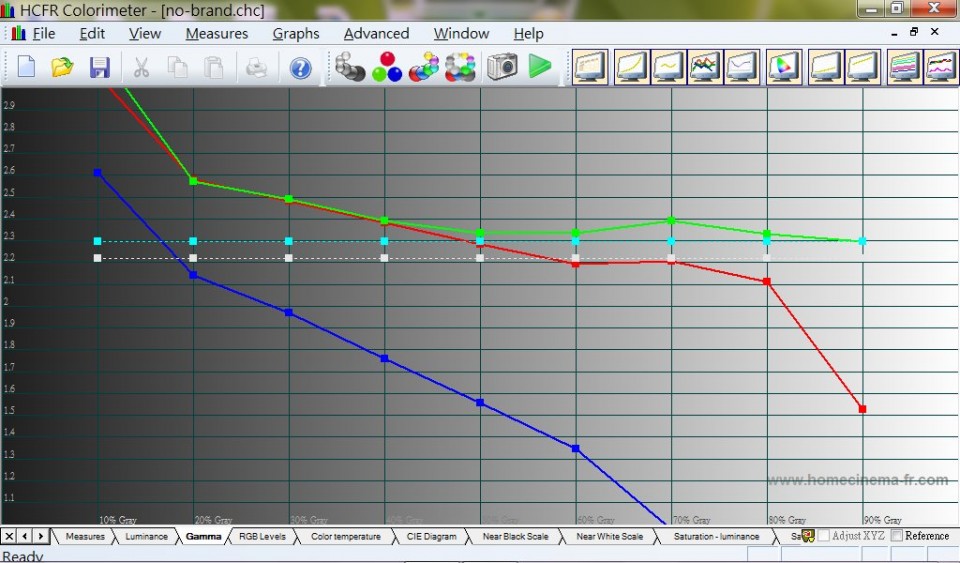Image resolution: width=960 pixels, height=563 pixels.
Task: Switch to the Near Black Scale tab
Action: click(516, 537)
